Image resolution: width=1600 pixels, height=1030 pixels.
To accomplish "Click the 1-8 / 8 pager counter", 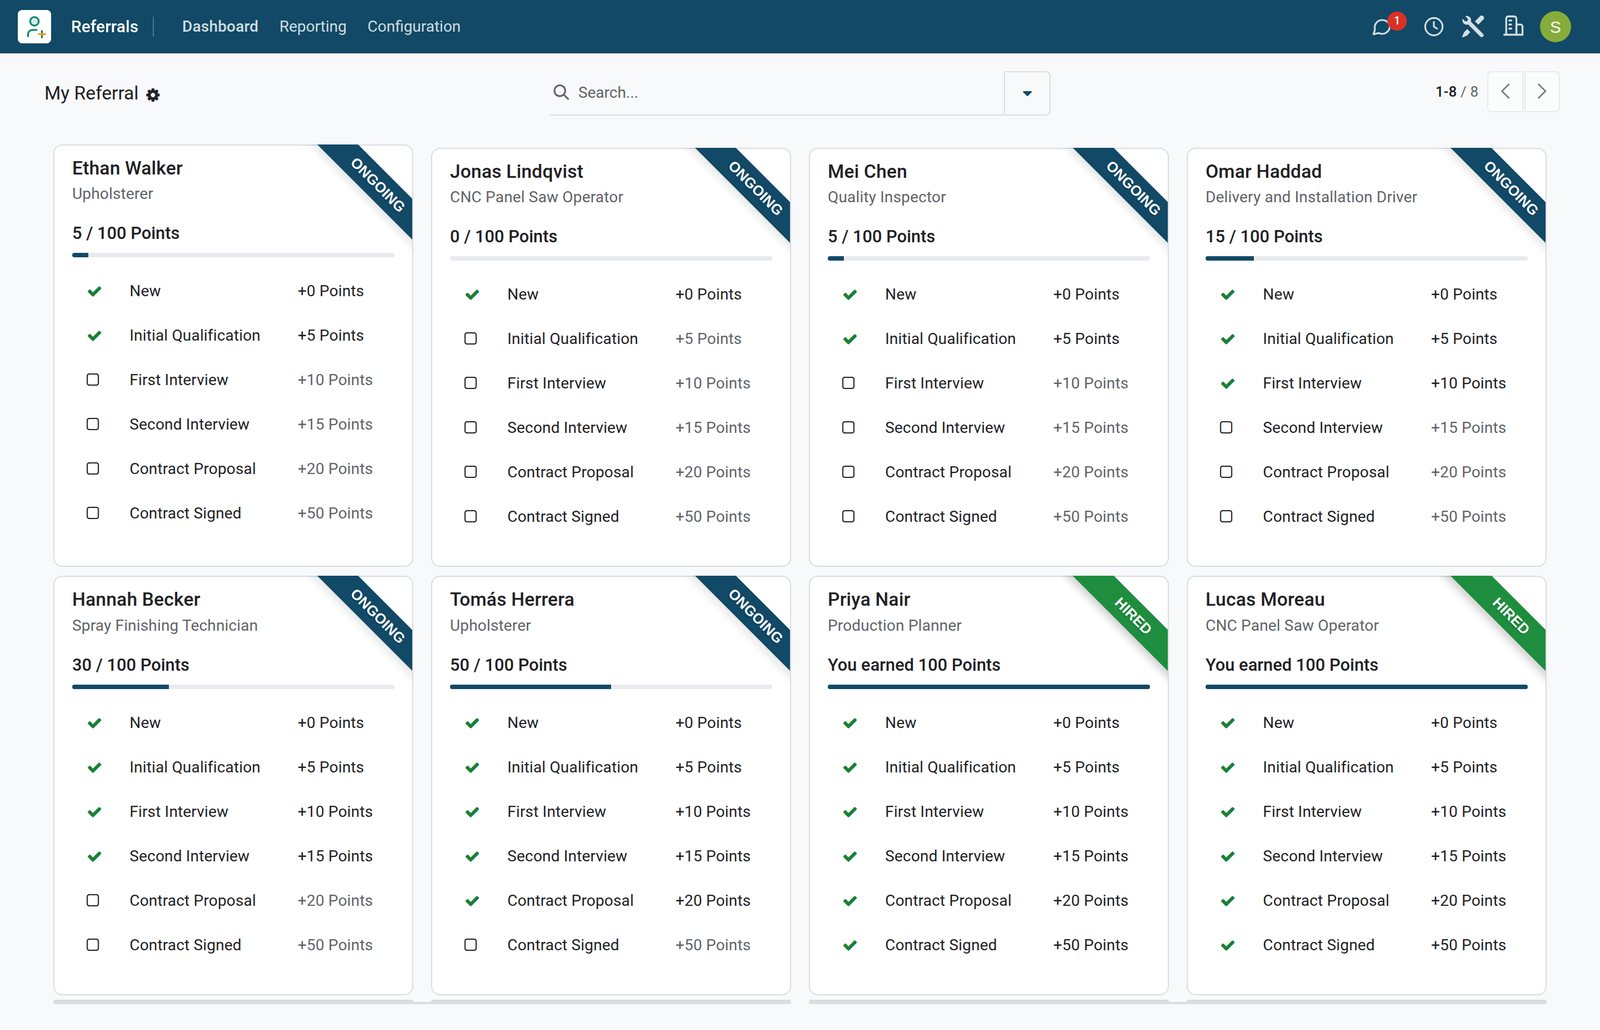I will pos(1456,92).
